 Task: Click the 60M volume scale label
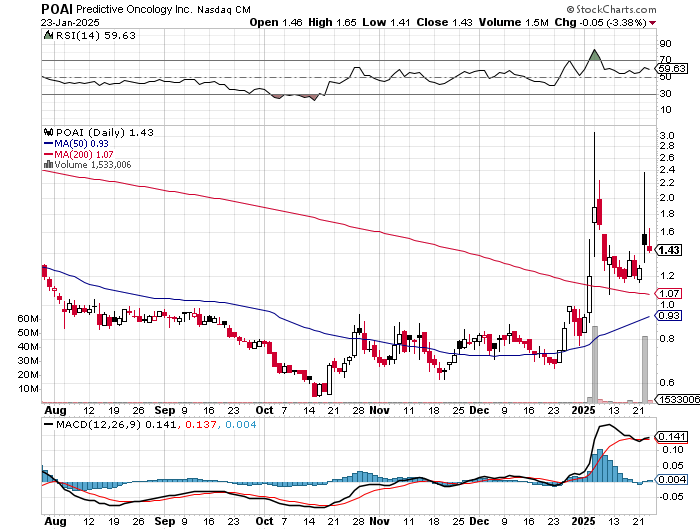[x=28, y=319]
